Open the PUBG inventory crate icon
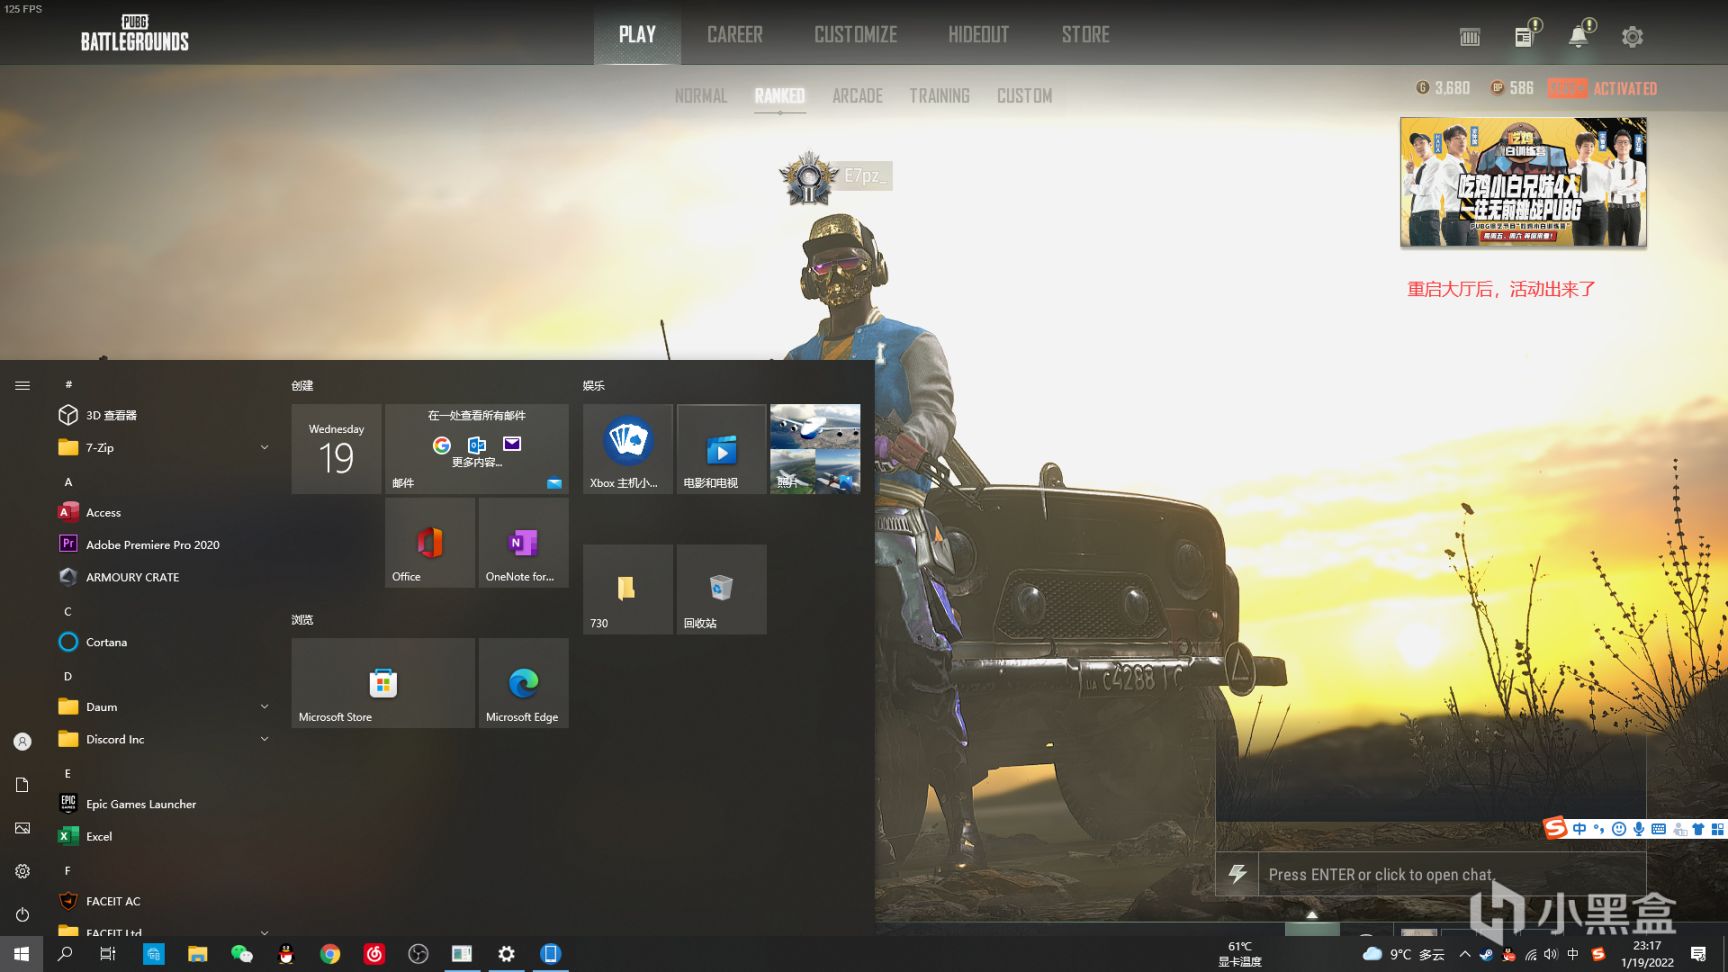 tap(1470, 37)
